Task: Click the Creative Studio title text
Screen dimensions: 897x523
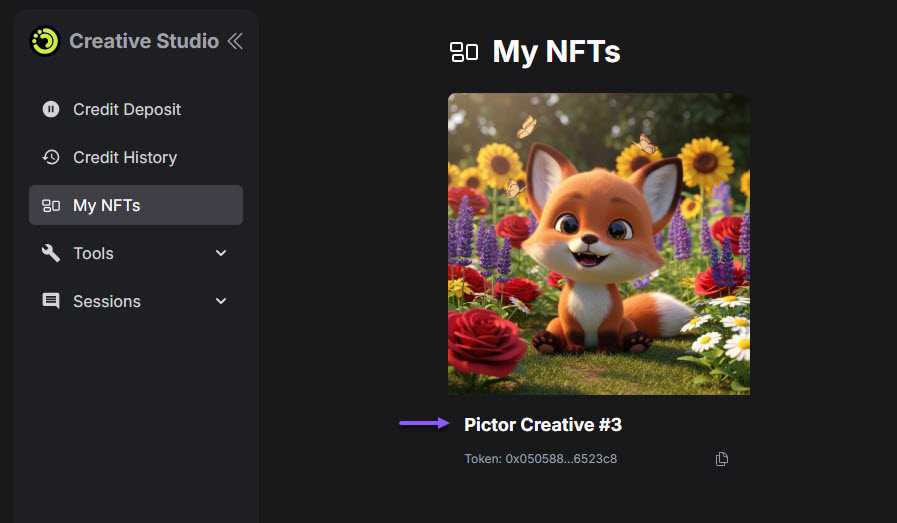Action: (x=144, y=41)
